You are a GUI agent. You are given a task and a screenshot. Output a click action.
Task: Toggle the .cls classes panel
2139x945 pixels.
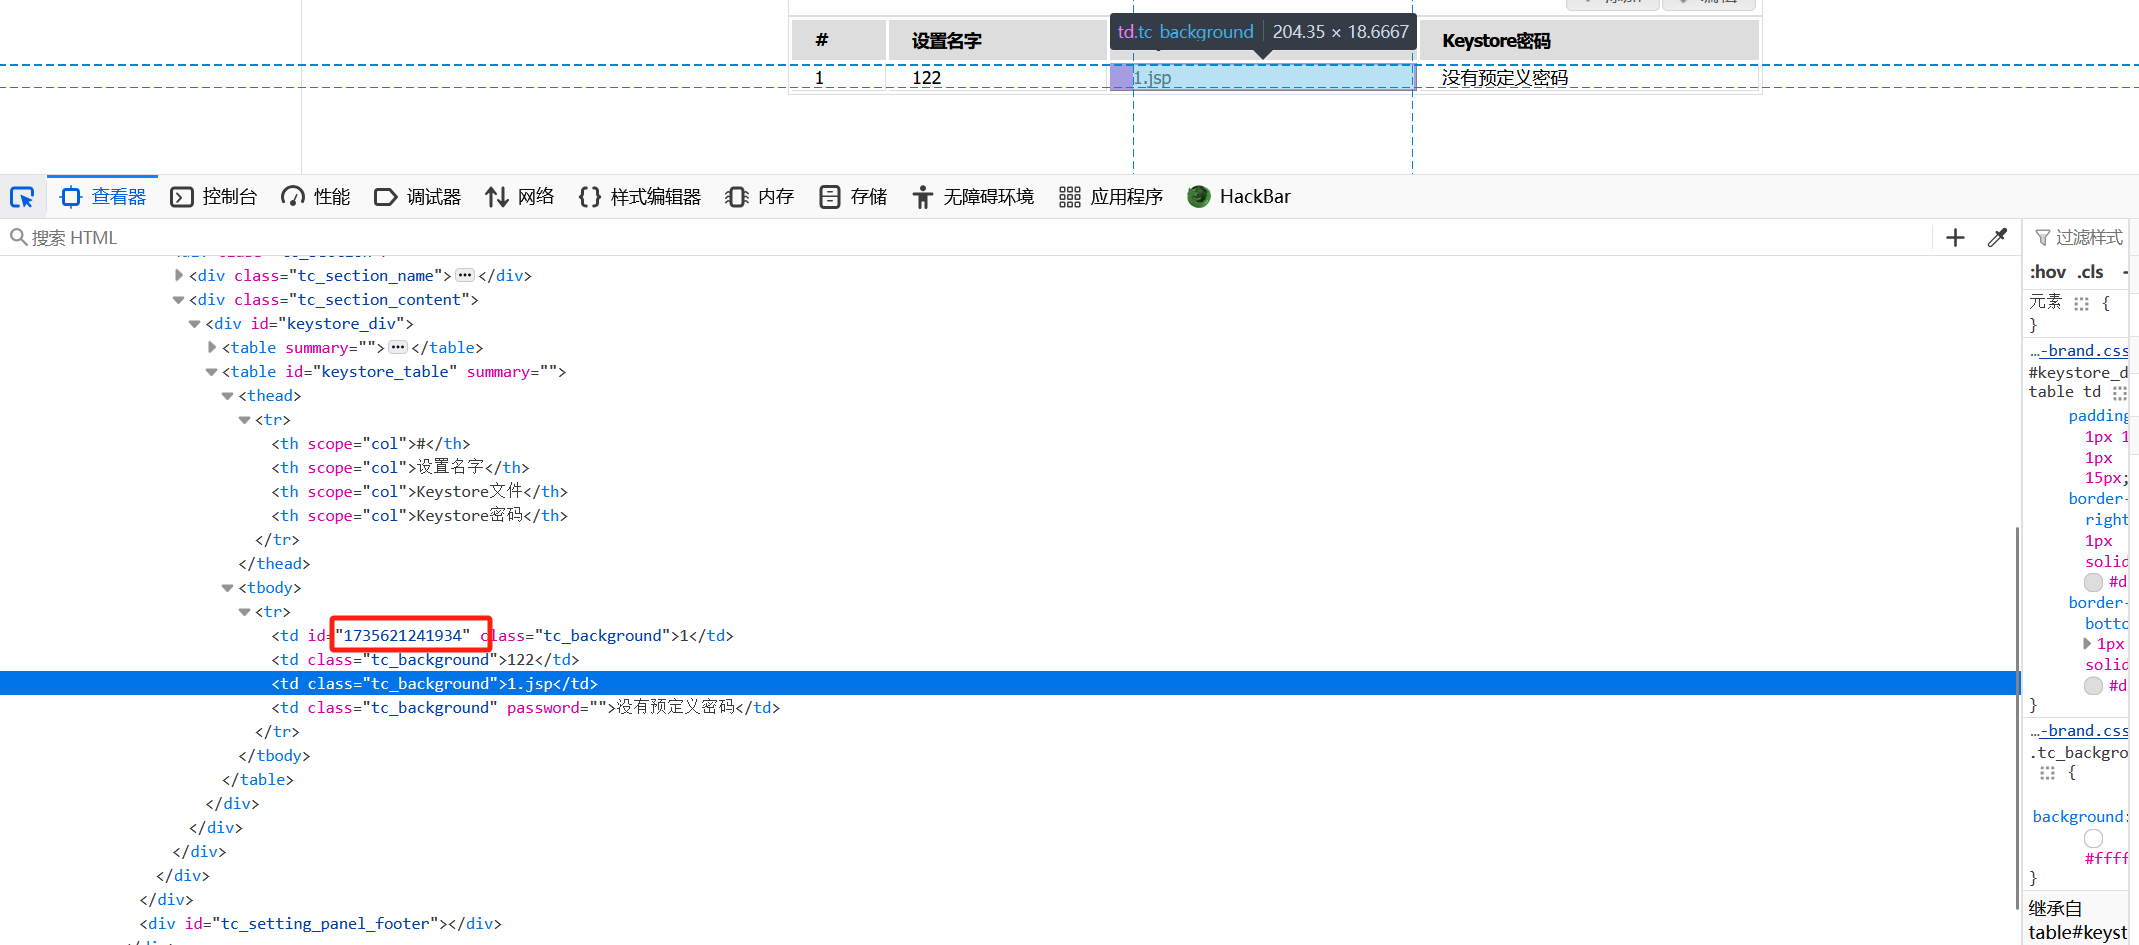pyautogui.click(x=2090, y=272)
